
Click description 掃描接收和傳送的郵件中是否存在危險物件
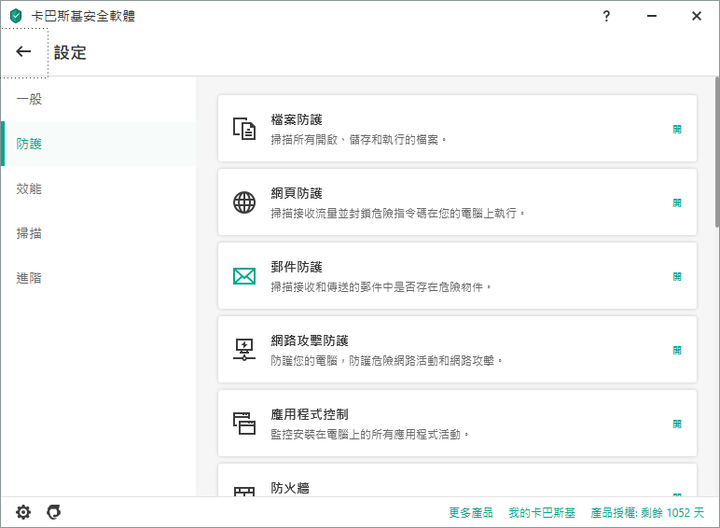pyautogui.click(x=381, y=287)
